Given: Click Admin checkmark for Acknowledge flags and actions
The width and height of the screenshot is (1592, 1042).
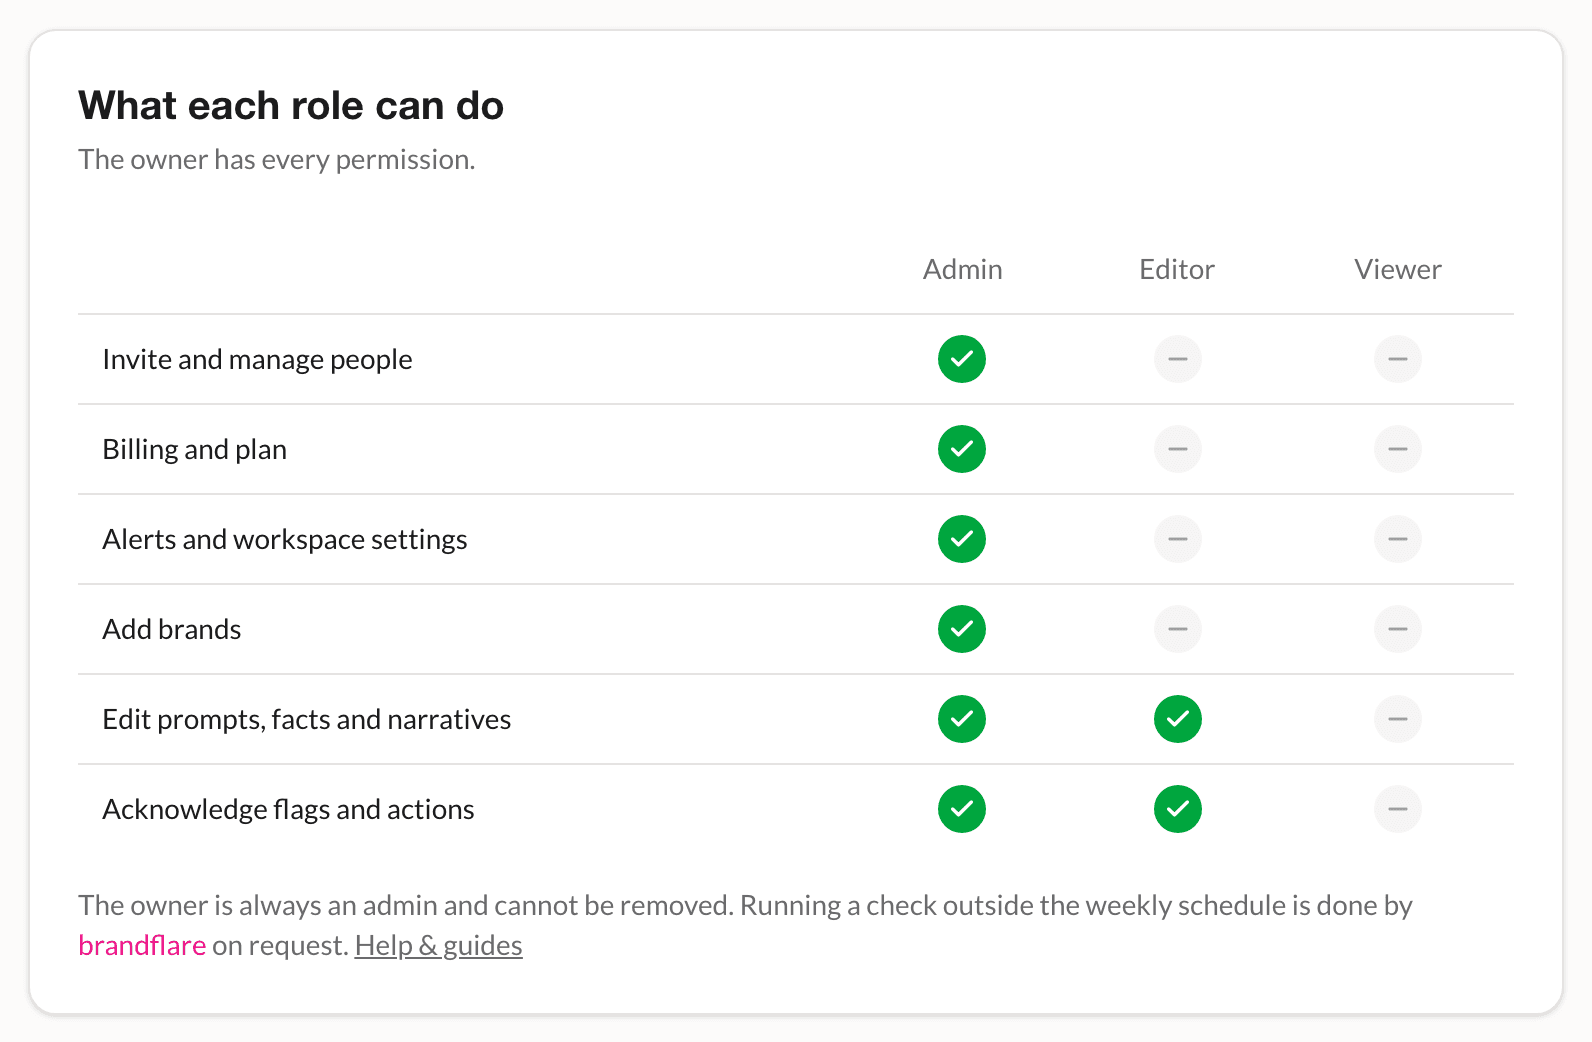Looking at the screenshot, I should (x=962, y=809).
